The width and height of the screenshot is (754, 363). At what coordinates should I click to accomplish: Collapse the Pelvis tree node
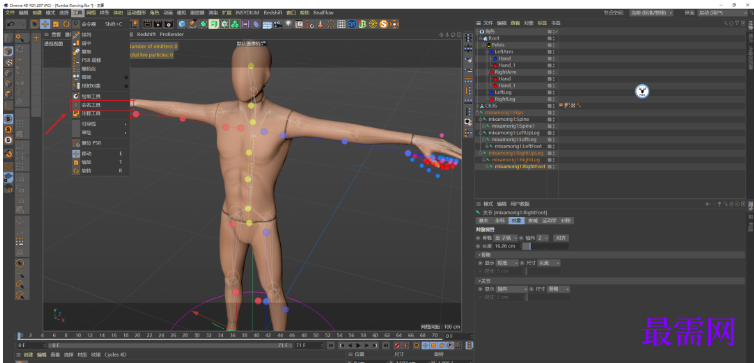coord(485,45)
